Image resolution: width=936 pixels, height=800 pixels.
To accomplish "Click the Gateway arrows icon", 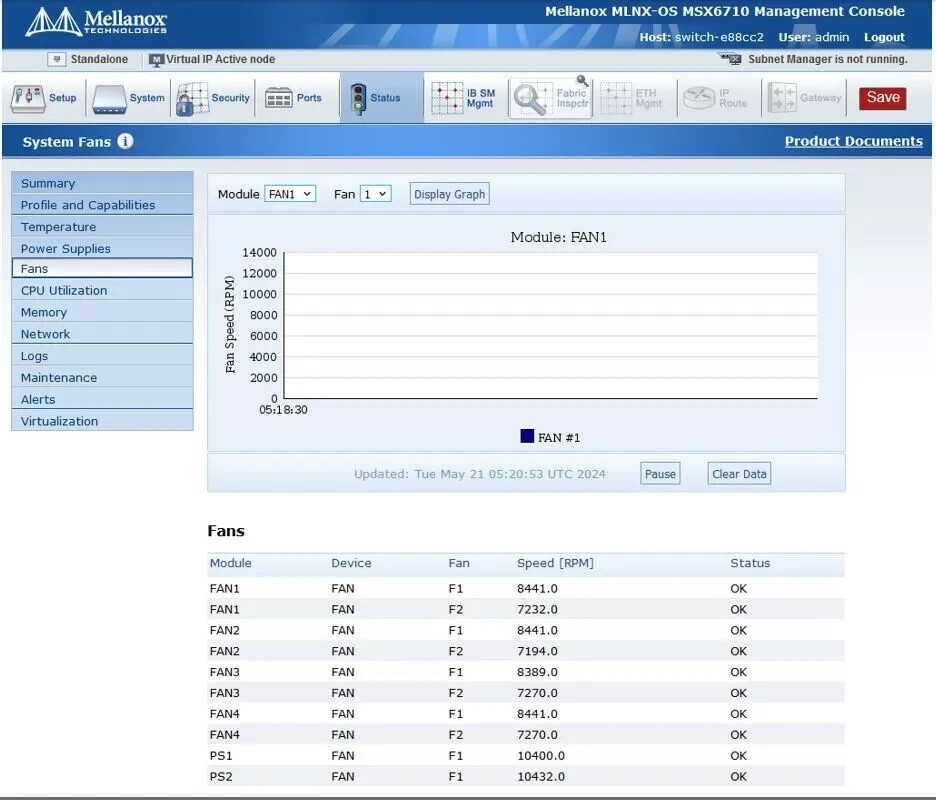I will [782, 98].
